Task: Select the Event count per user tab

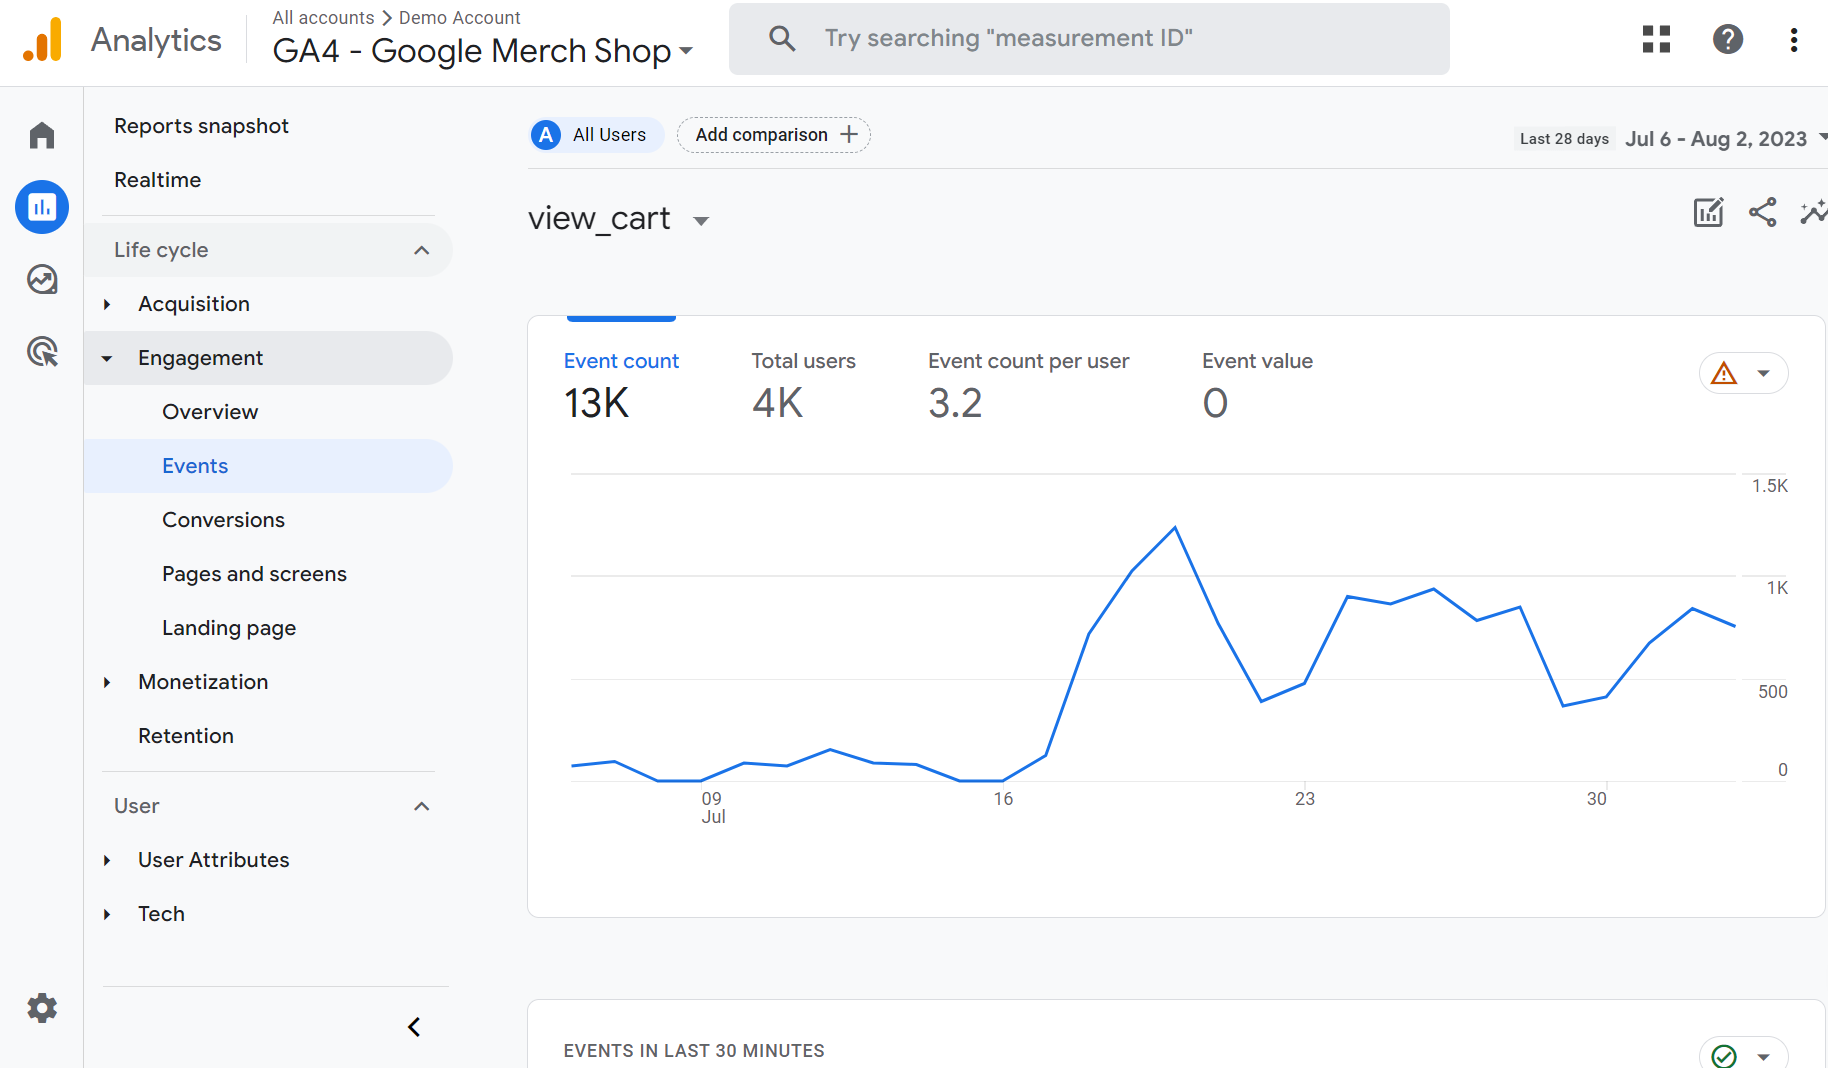Action: click(1028, 386)
